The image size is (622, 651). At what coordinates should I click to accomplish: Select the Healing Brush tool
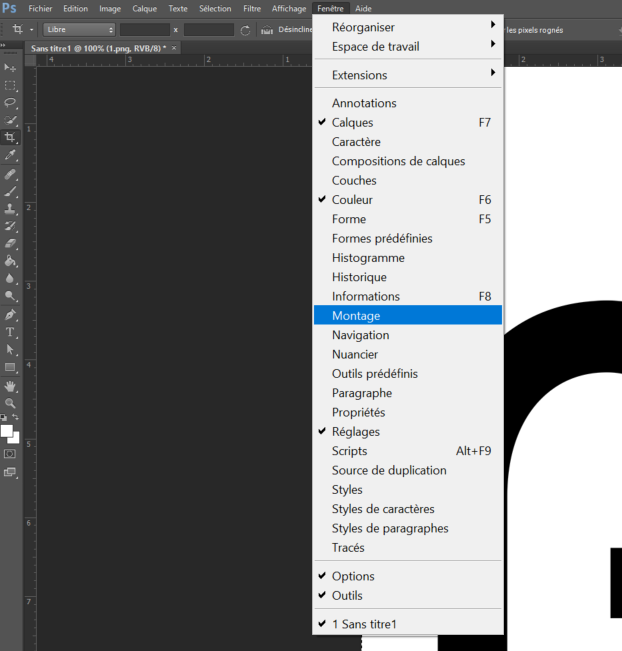pos(10,174)
